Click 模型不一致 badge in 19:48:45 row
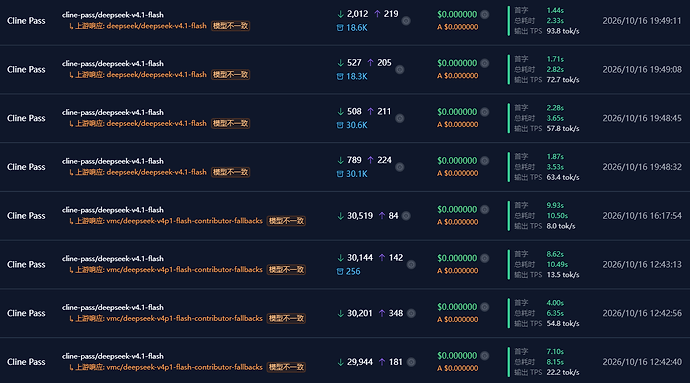 pyautogui.click(x=231, y=124)
